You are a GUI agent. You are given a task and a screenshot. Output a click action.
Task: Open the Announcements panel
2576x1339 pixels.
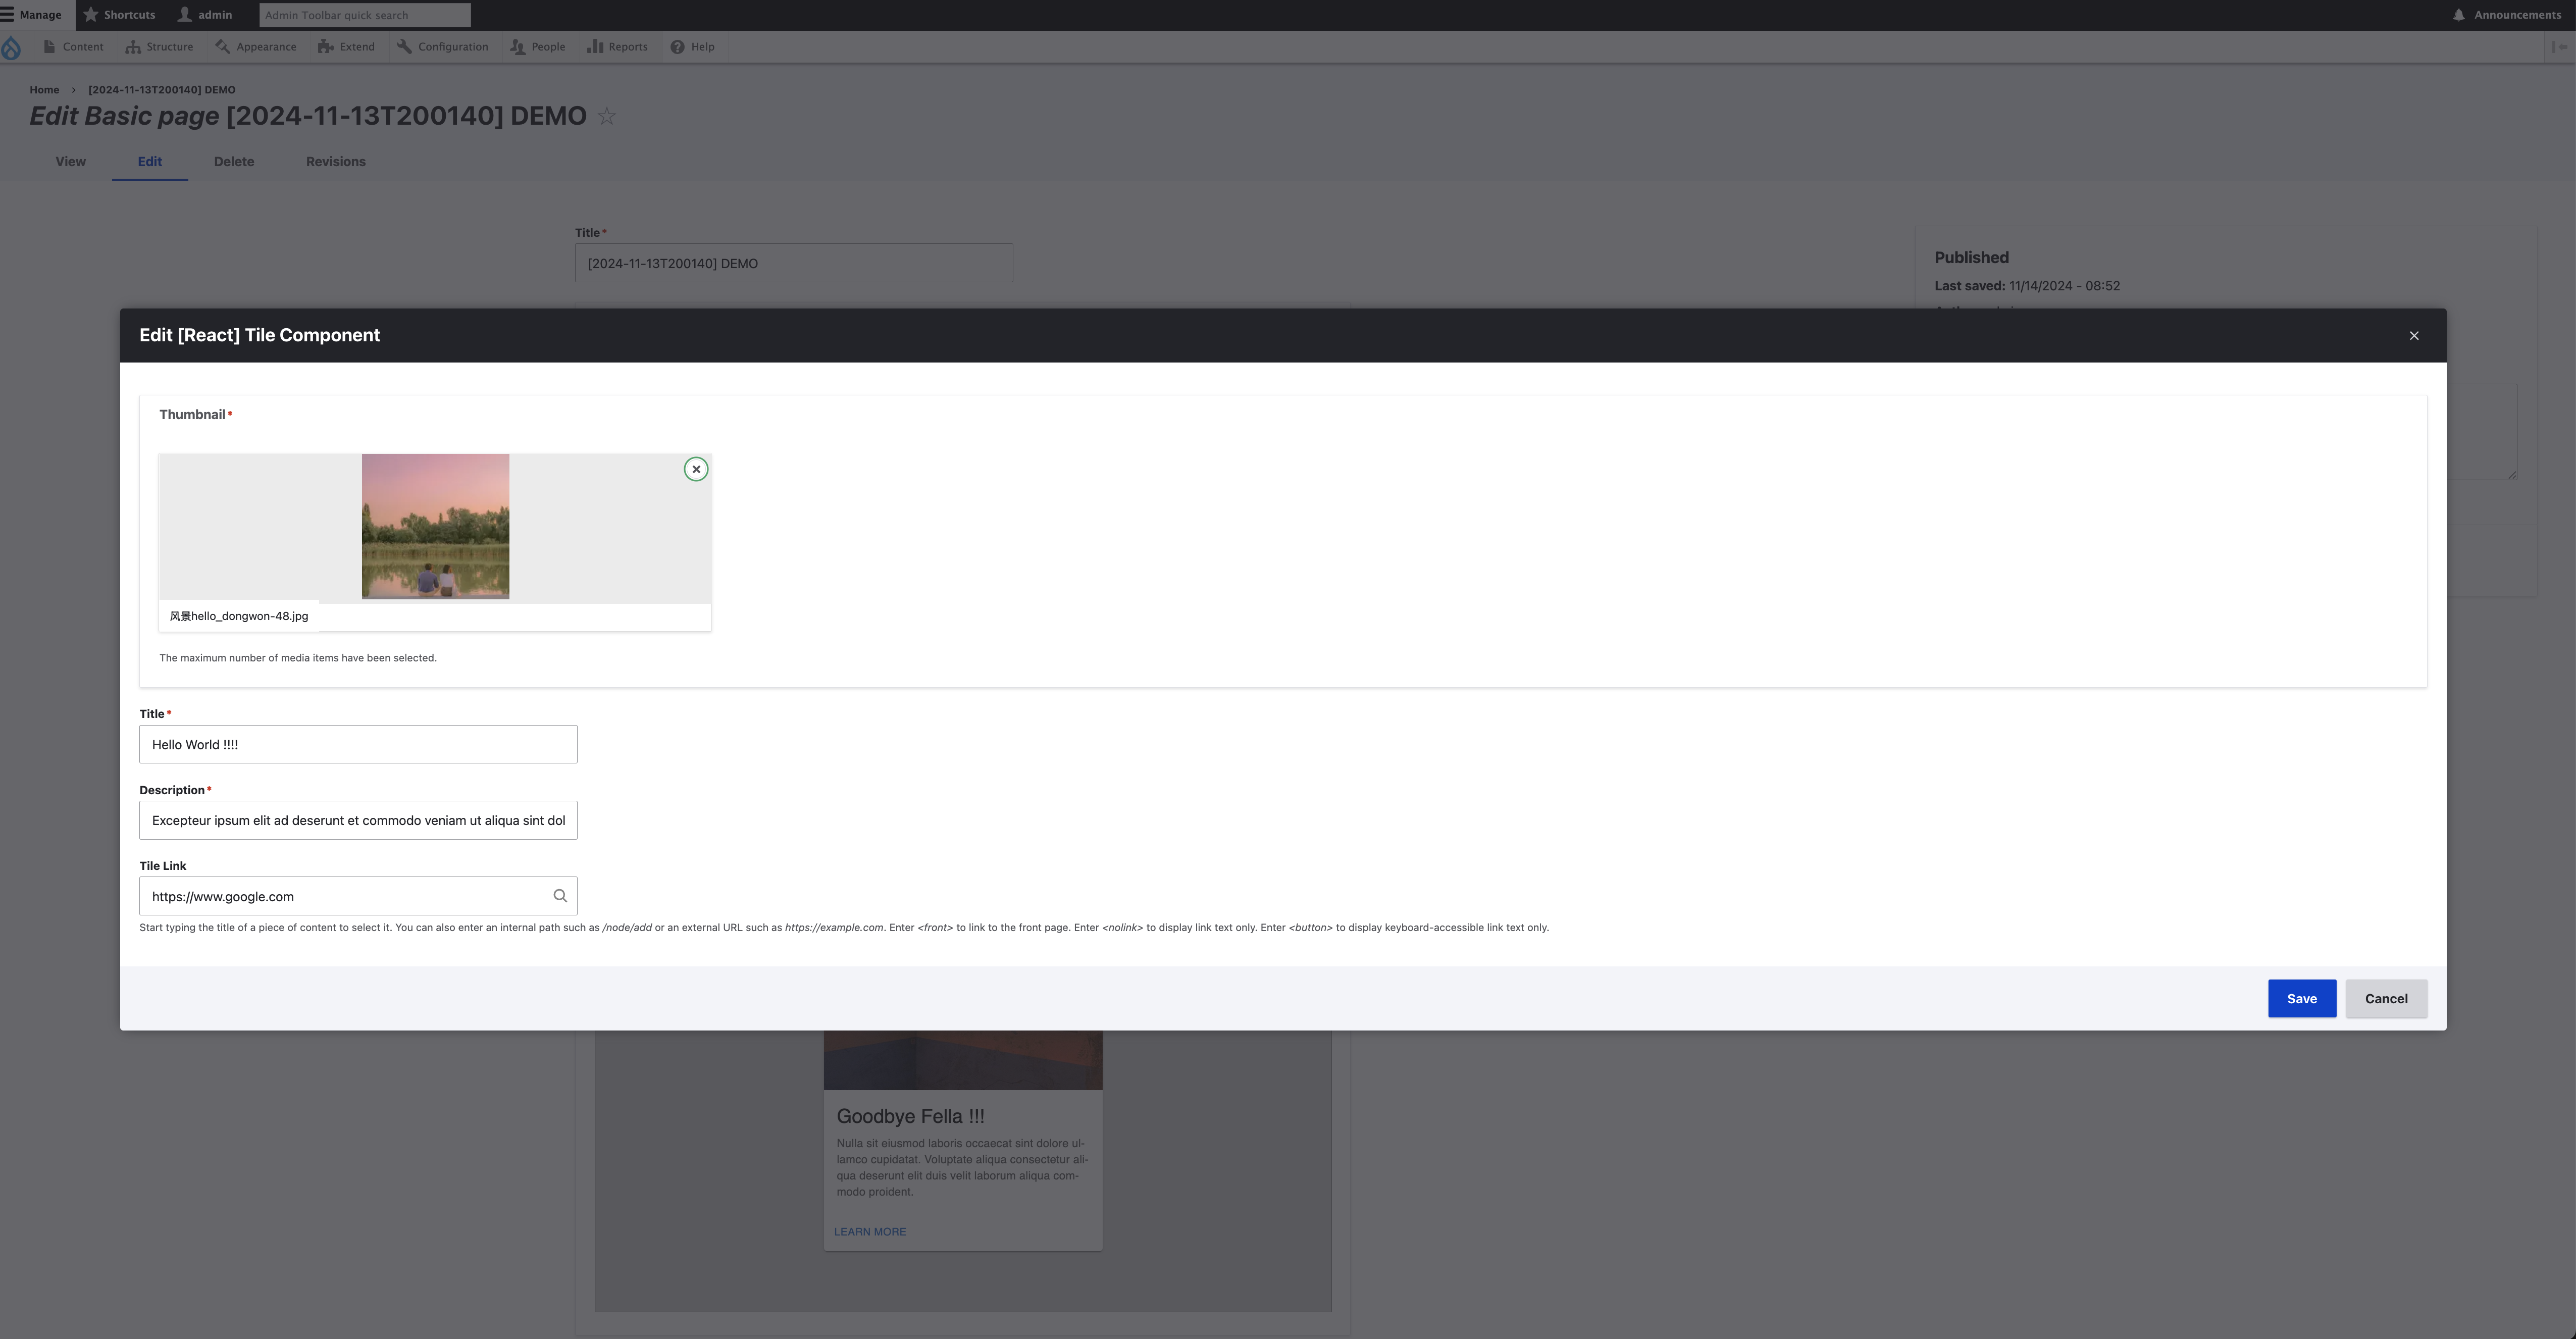[x=2506, y=15]
